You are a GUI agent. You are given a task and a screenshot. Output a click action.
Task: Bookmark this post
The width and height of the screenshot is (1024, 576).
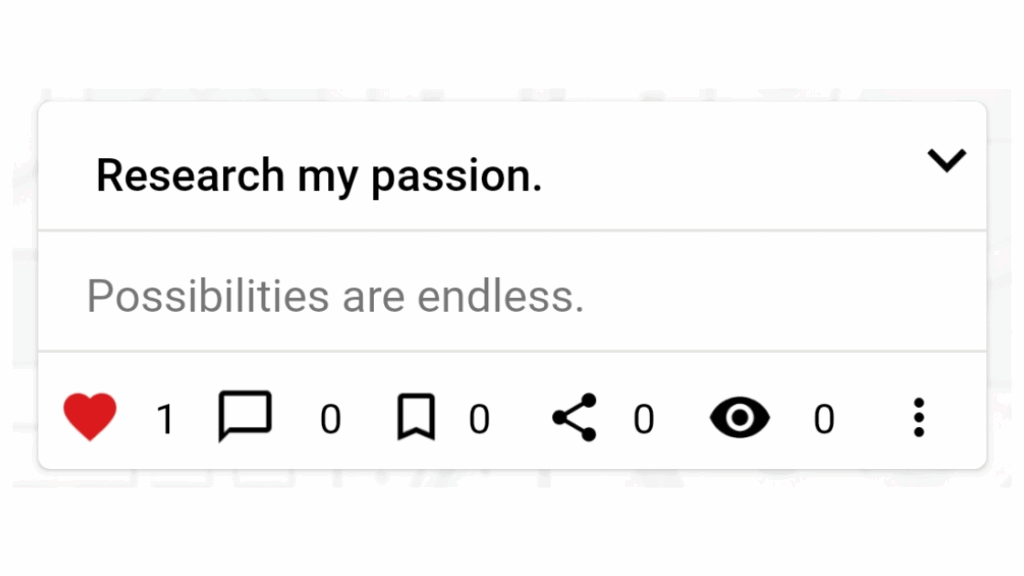pyautogui.click(x=416, y=418)
